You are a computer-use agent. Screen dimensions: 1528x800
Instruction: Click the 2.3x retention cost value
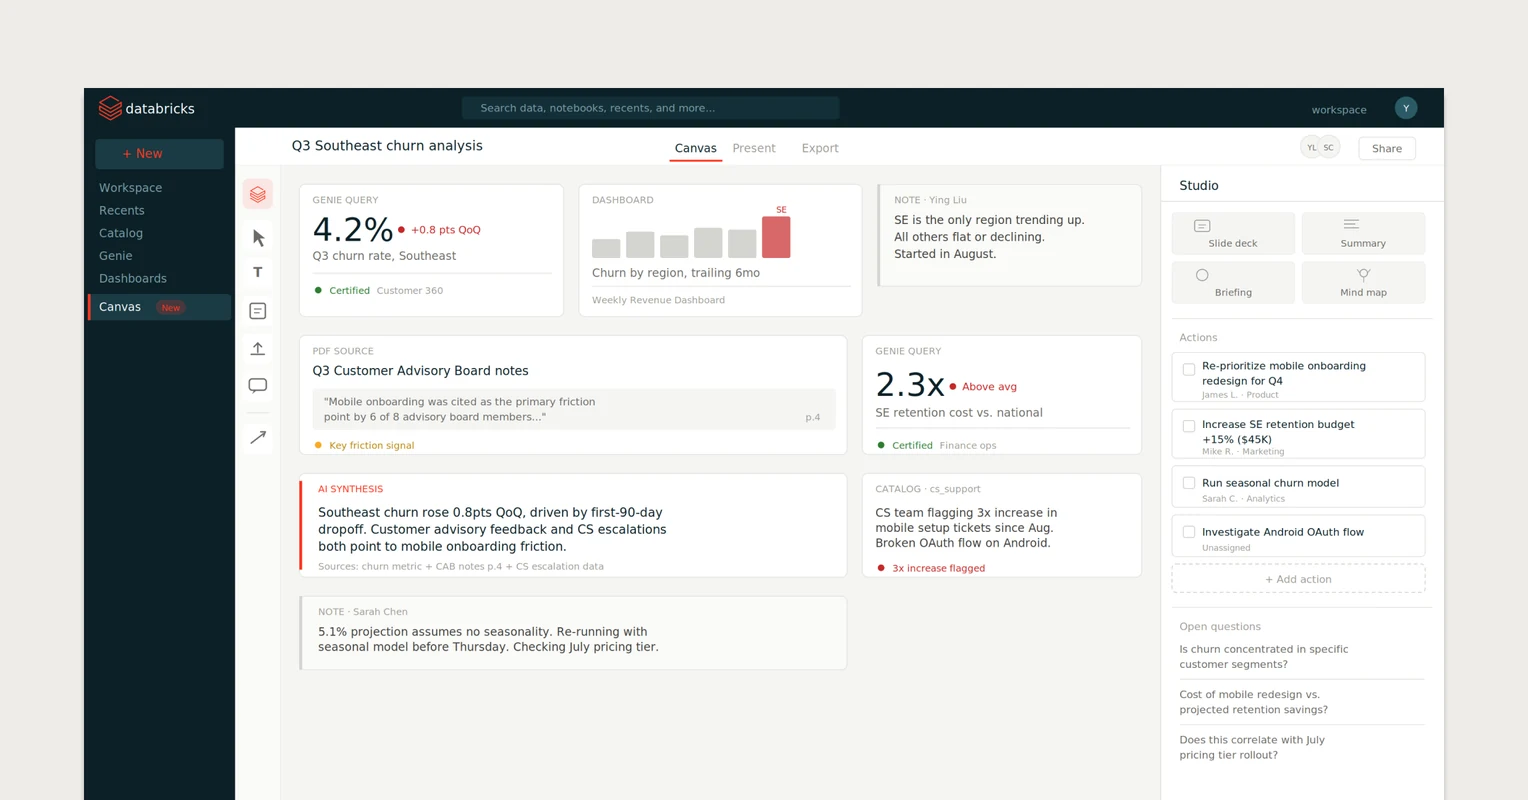pos(909,385)
